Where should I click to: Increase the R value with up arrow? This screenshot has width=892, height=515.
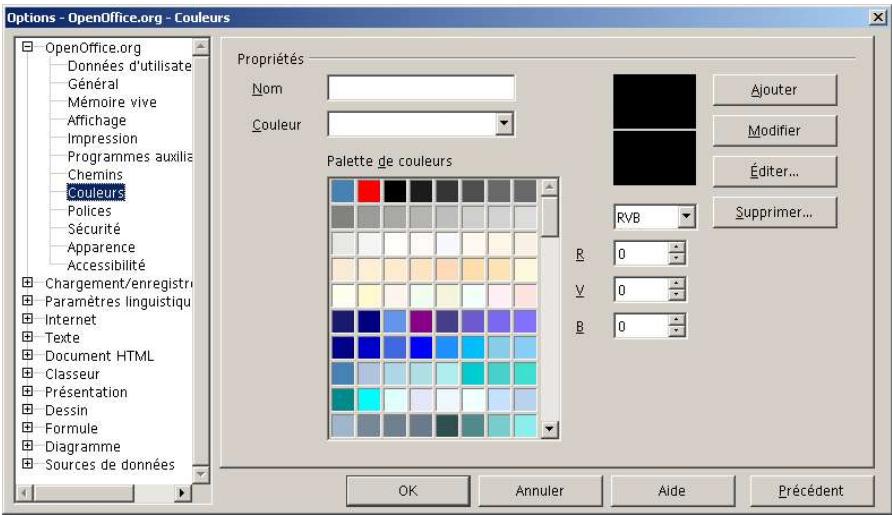(677, 248)
